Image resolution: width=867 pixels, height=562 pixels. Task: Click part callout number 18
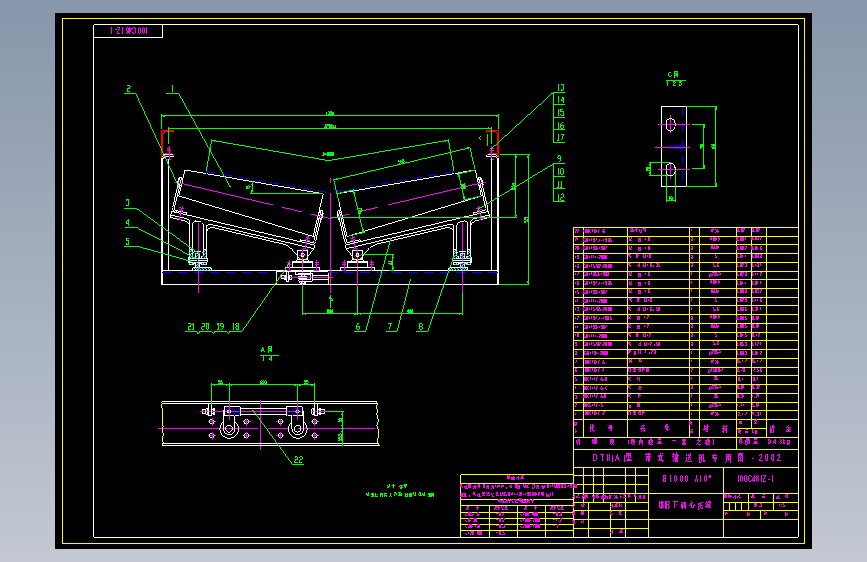point(236,326)
